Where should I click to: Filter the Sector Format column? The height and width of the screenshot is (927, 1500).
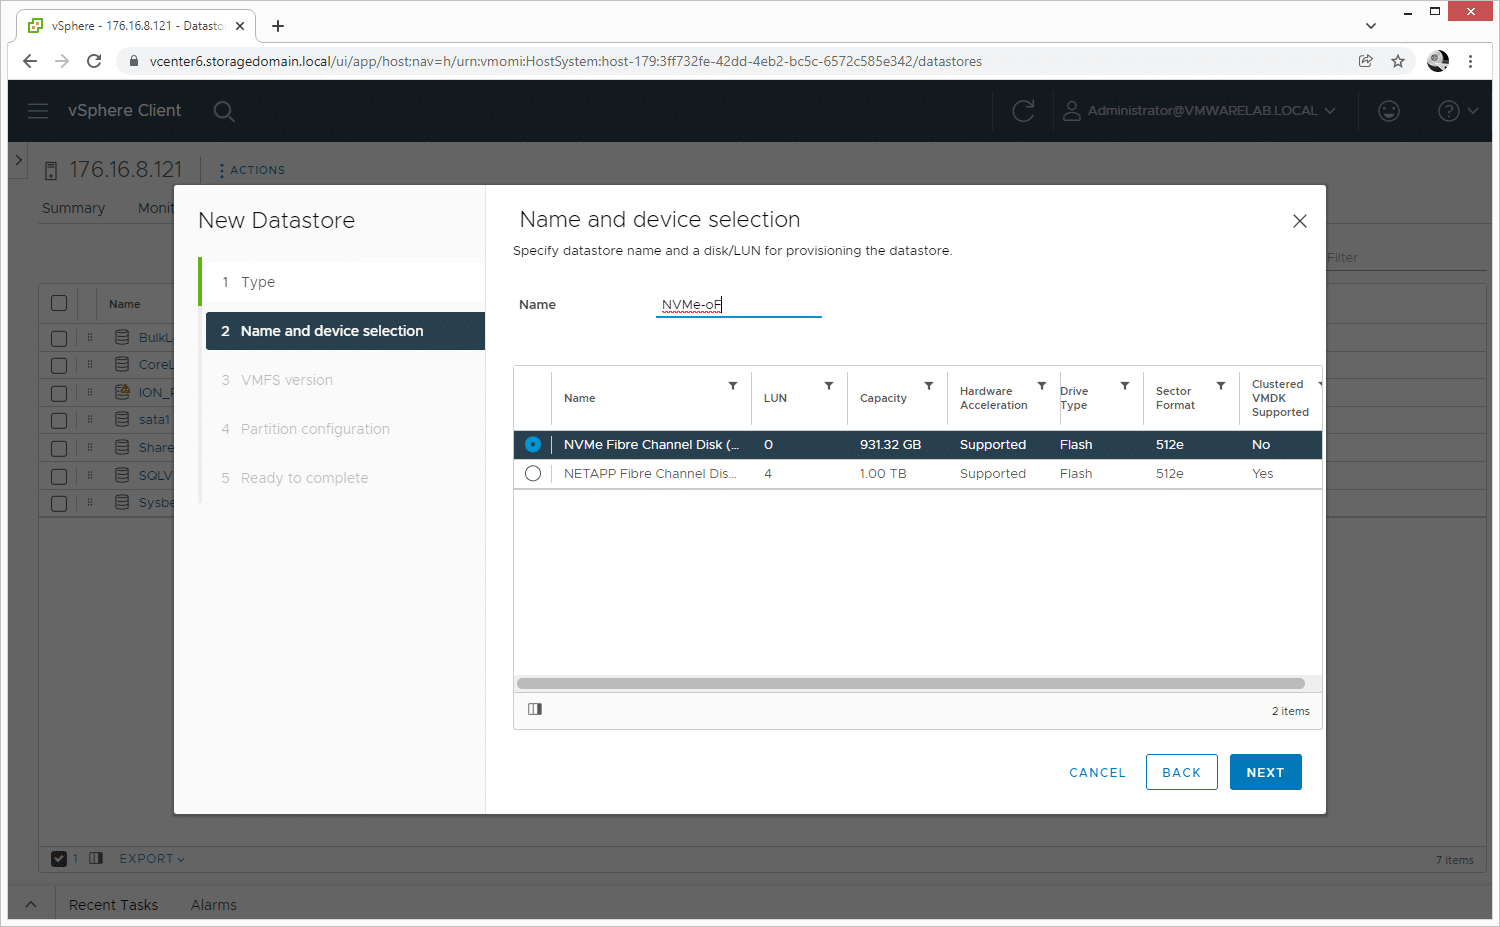tap(1221, 386)
